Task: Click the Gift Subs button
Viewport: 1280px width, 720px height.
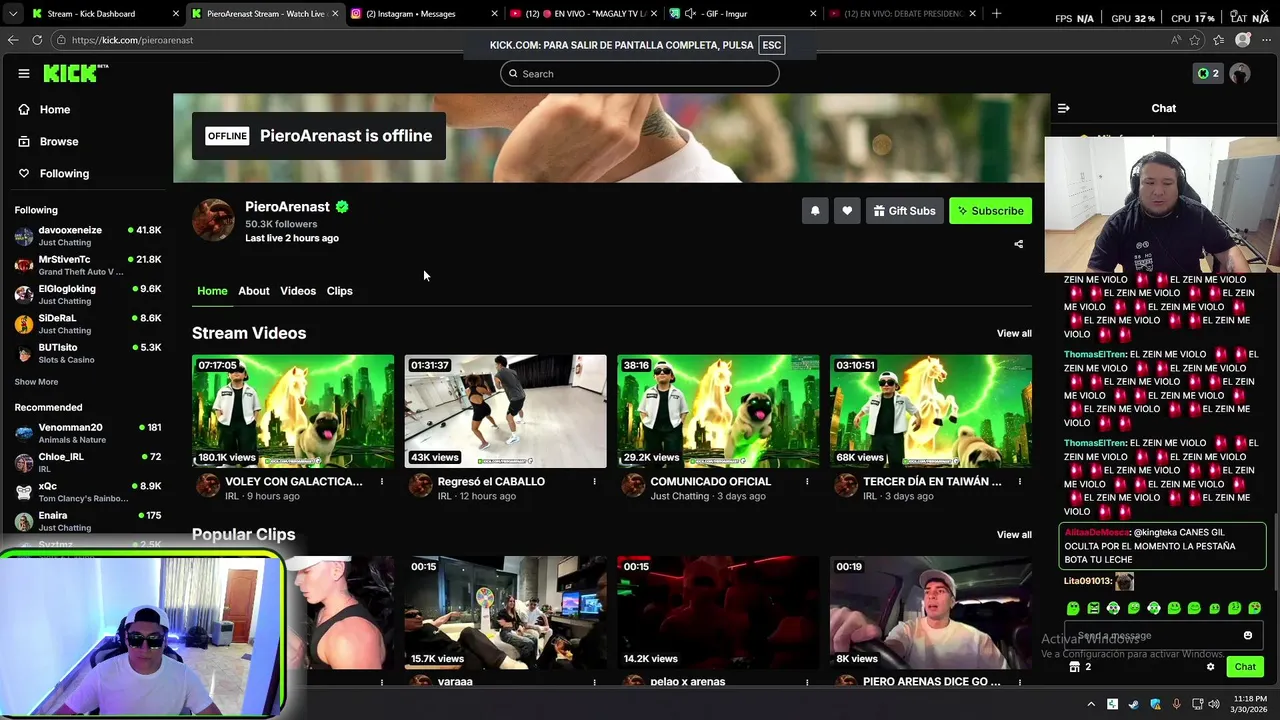Action: coord(904,211)
